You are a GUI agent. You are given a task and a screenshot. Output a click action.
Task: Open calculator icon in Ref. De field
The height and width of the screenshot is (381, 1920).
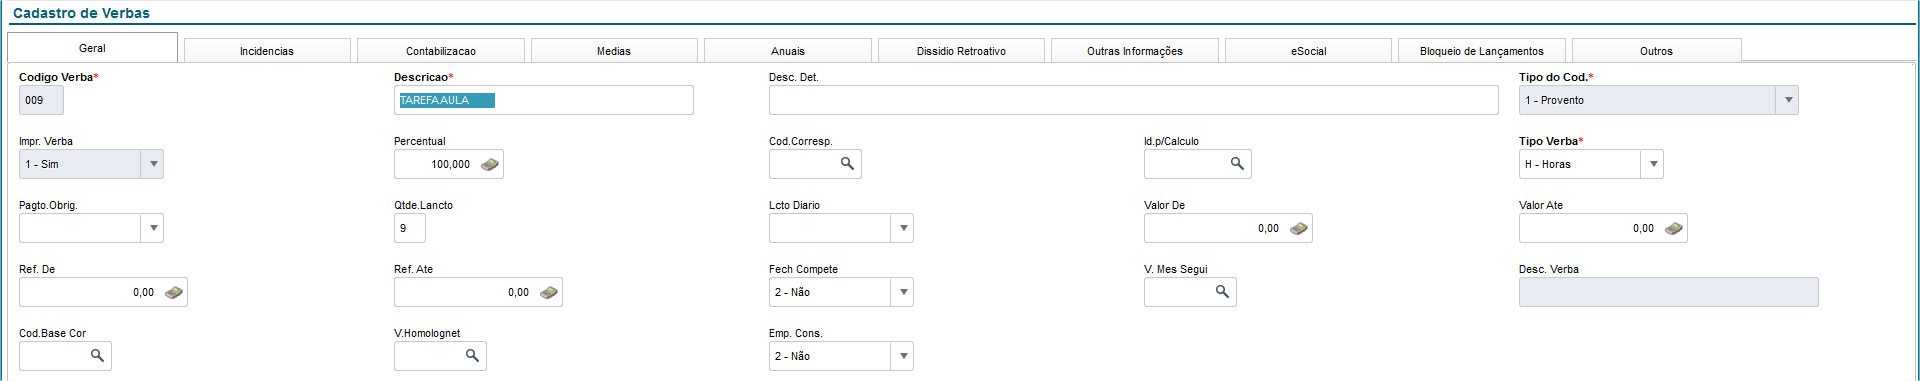[174, 292]
